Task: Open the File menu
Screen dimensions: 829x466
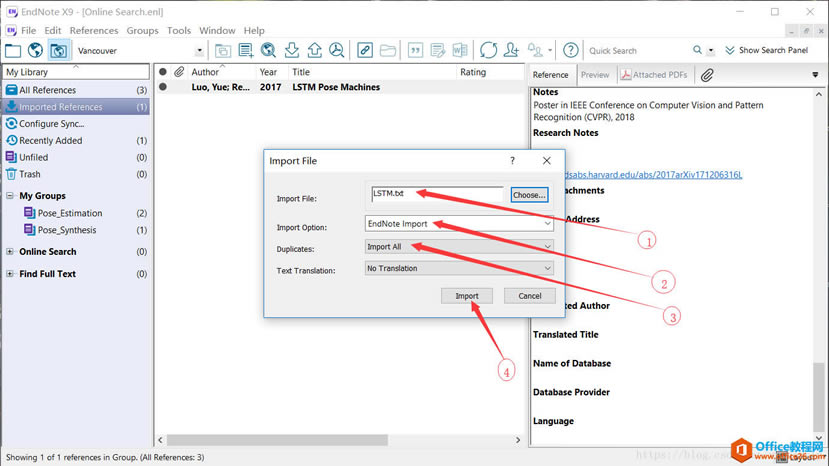Action: click(x=29, y=31)
